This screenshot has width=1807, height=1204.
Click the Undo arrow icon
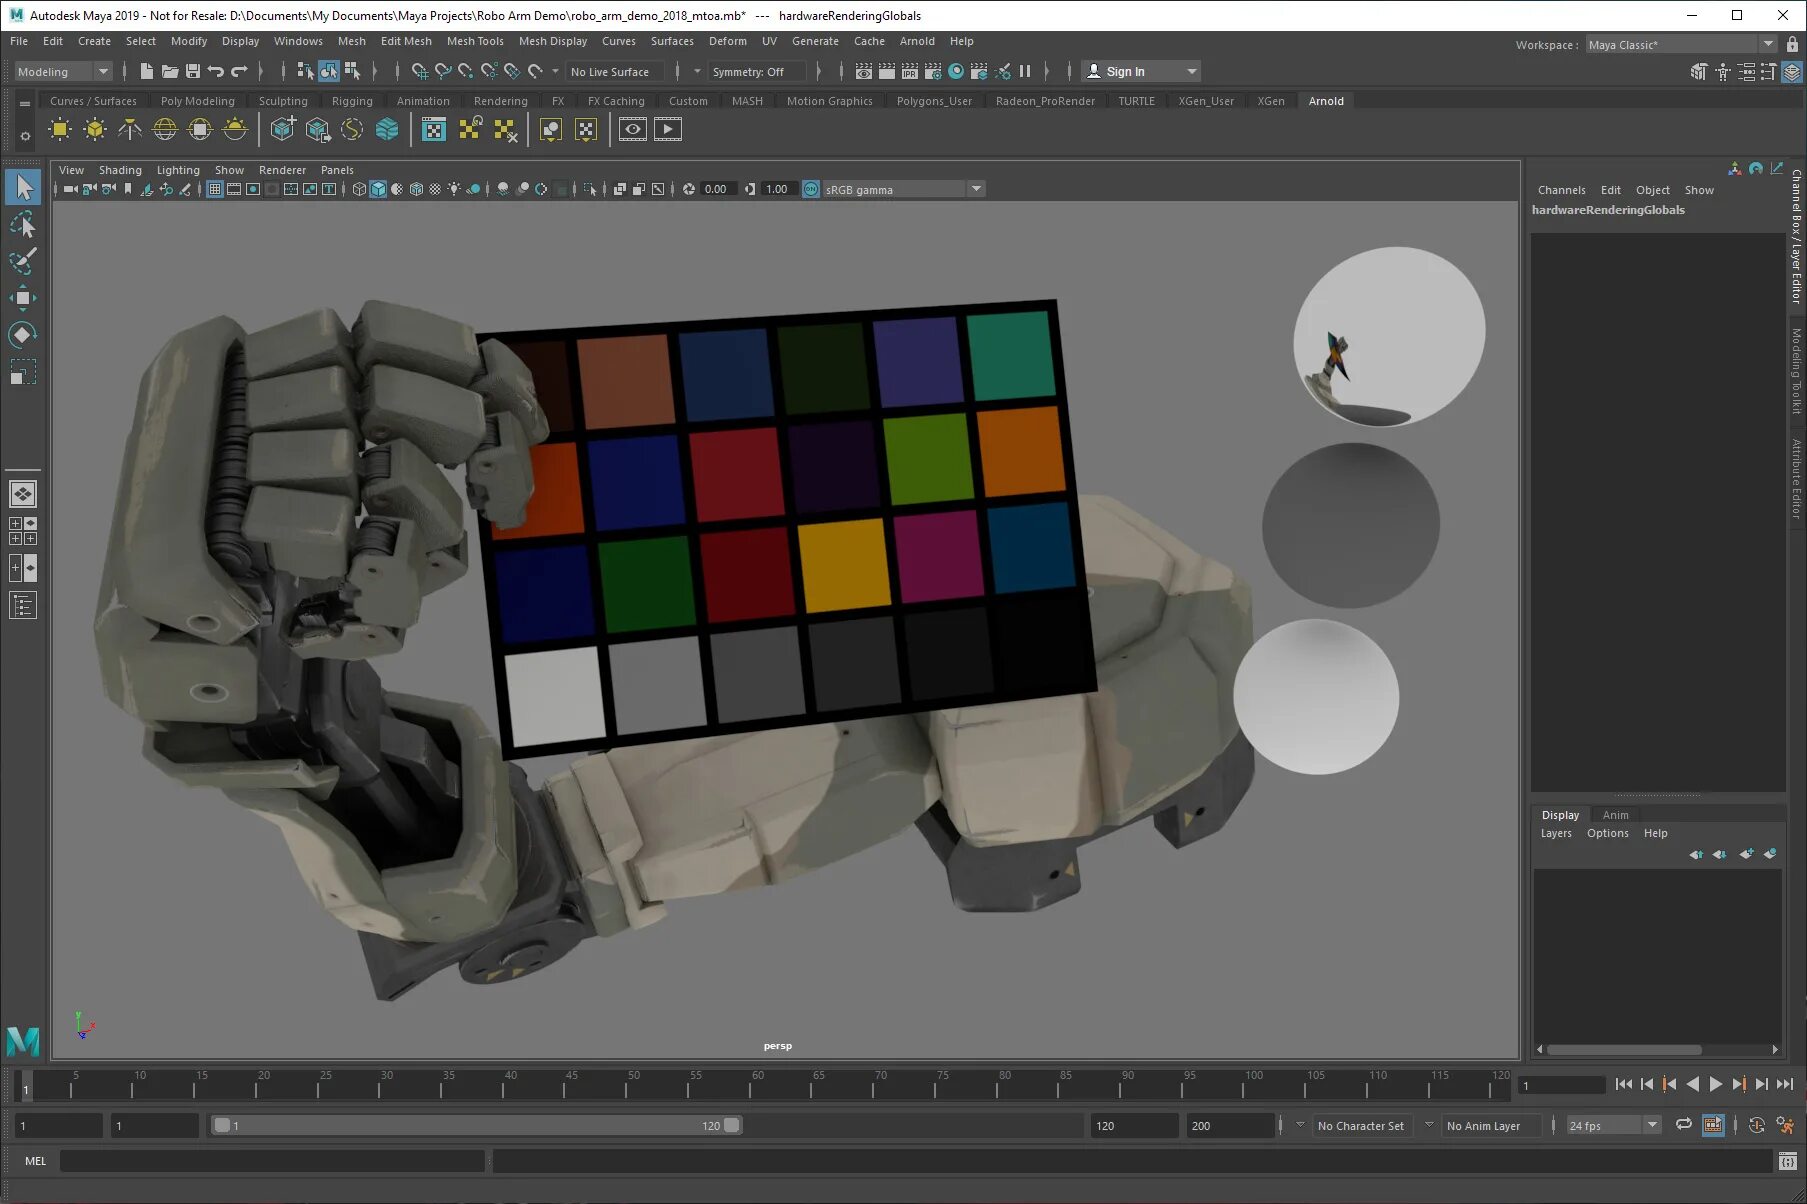(215, 71)
